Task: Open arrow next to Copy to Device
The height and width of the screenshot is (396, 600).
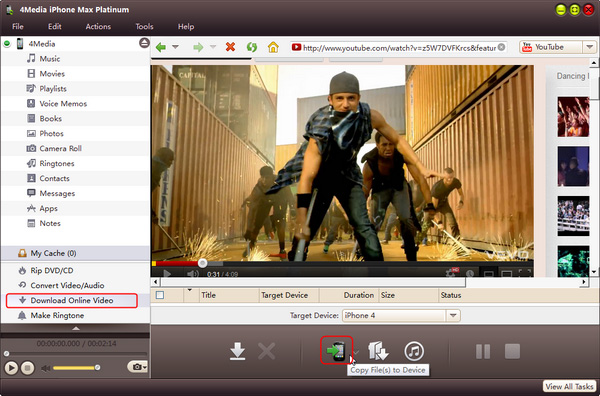Action: [357, 352]
